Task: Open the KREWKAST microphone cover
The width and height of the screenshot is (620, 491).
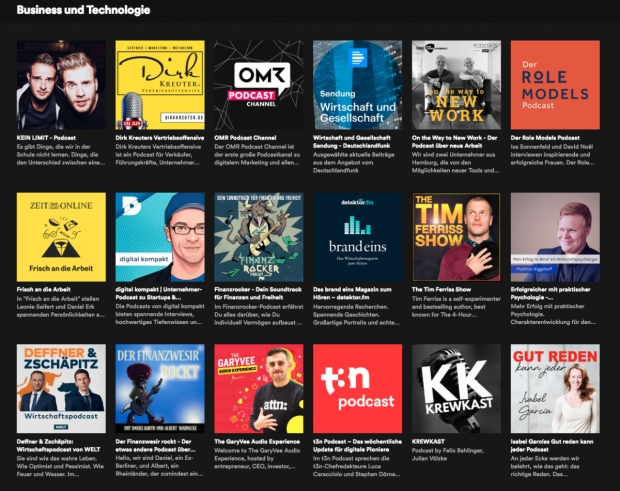Action: coord(456,389)
